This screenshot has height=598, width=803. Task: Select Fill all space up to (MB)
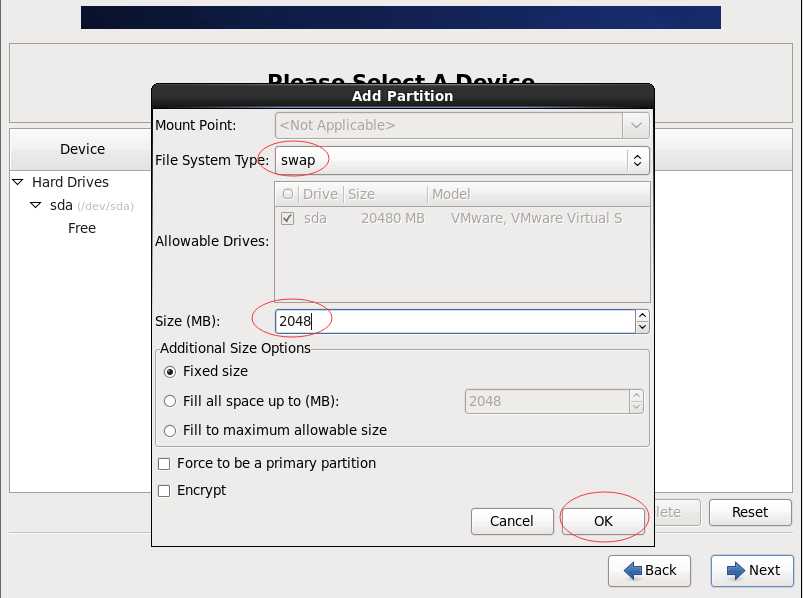(x=170, y=401)
